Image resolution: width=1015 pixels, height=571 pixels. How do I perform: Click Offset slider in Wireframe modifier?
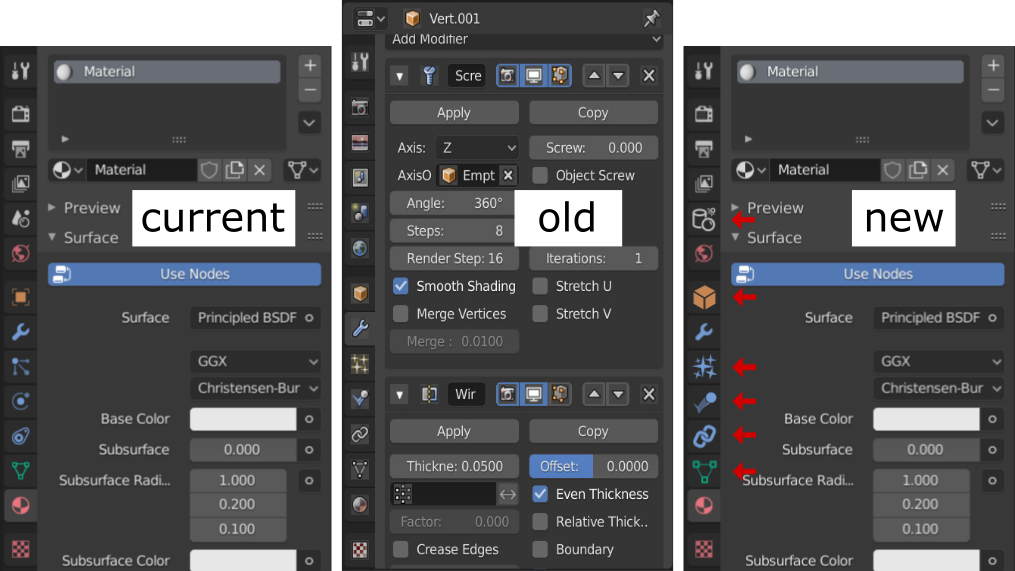tap(594, 466)
